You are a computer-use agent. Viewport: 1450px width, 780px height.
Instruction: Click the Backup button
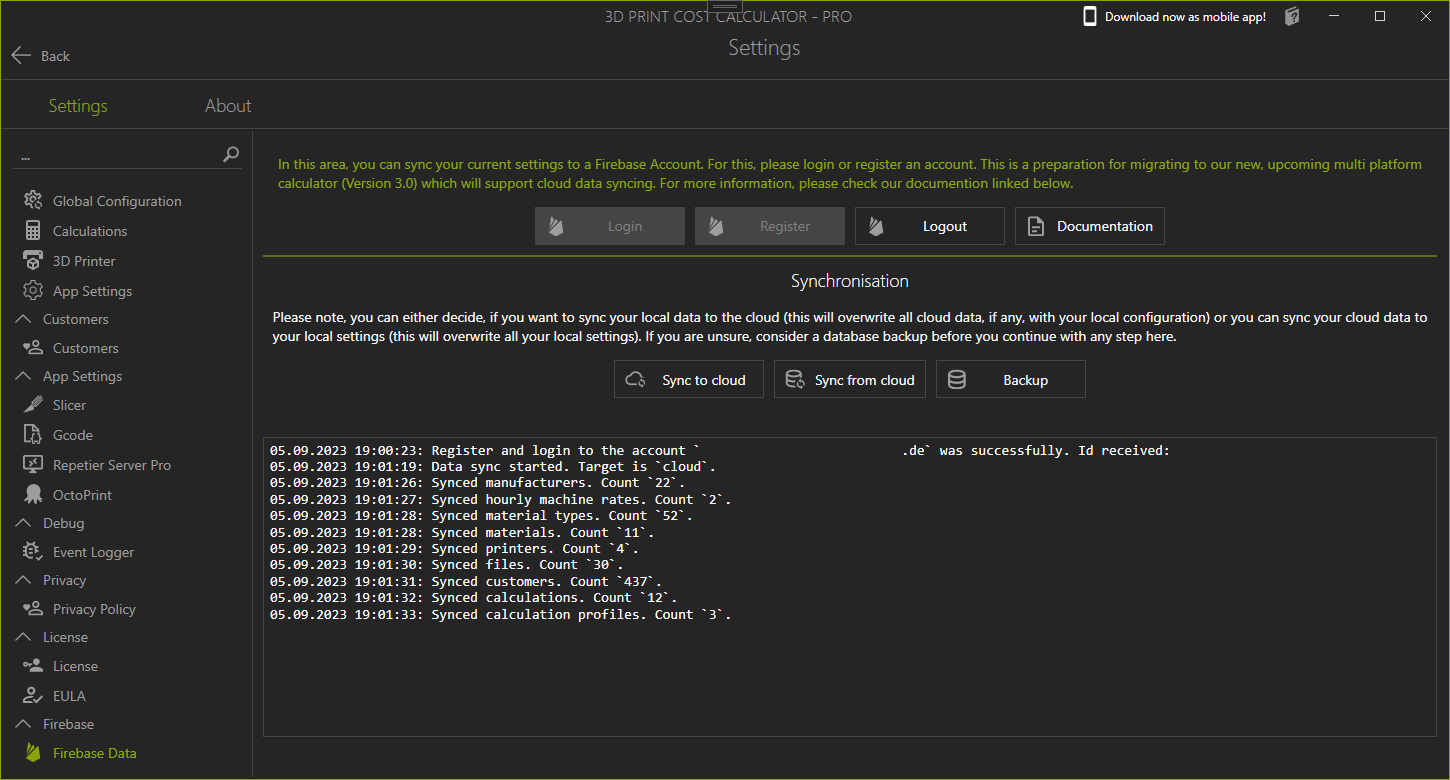point(1011,380)
